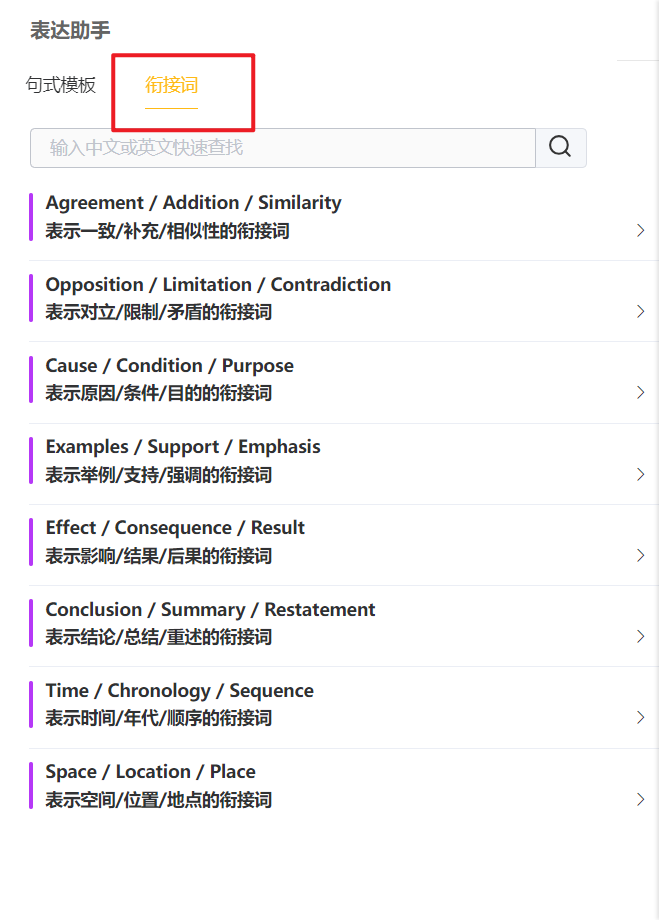The height and width of the screenshot is (920, 659).
Task: Select Effect / Consequence / Result heading
Action: click(175, 528)
